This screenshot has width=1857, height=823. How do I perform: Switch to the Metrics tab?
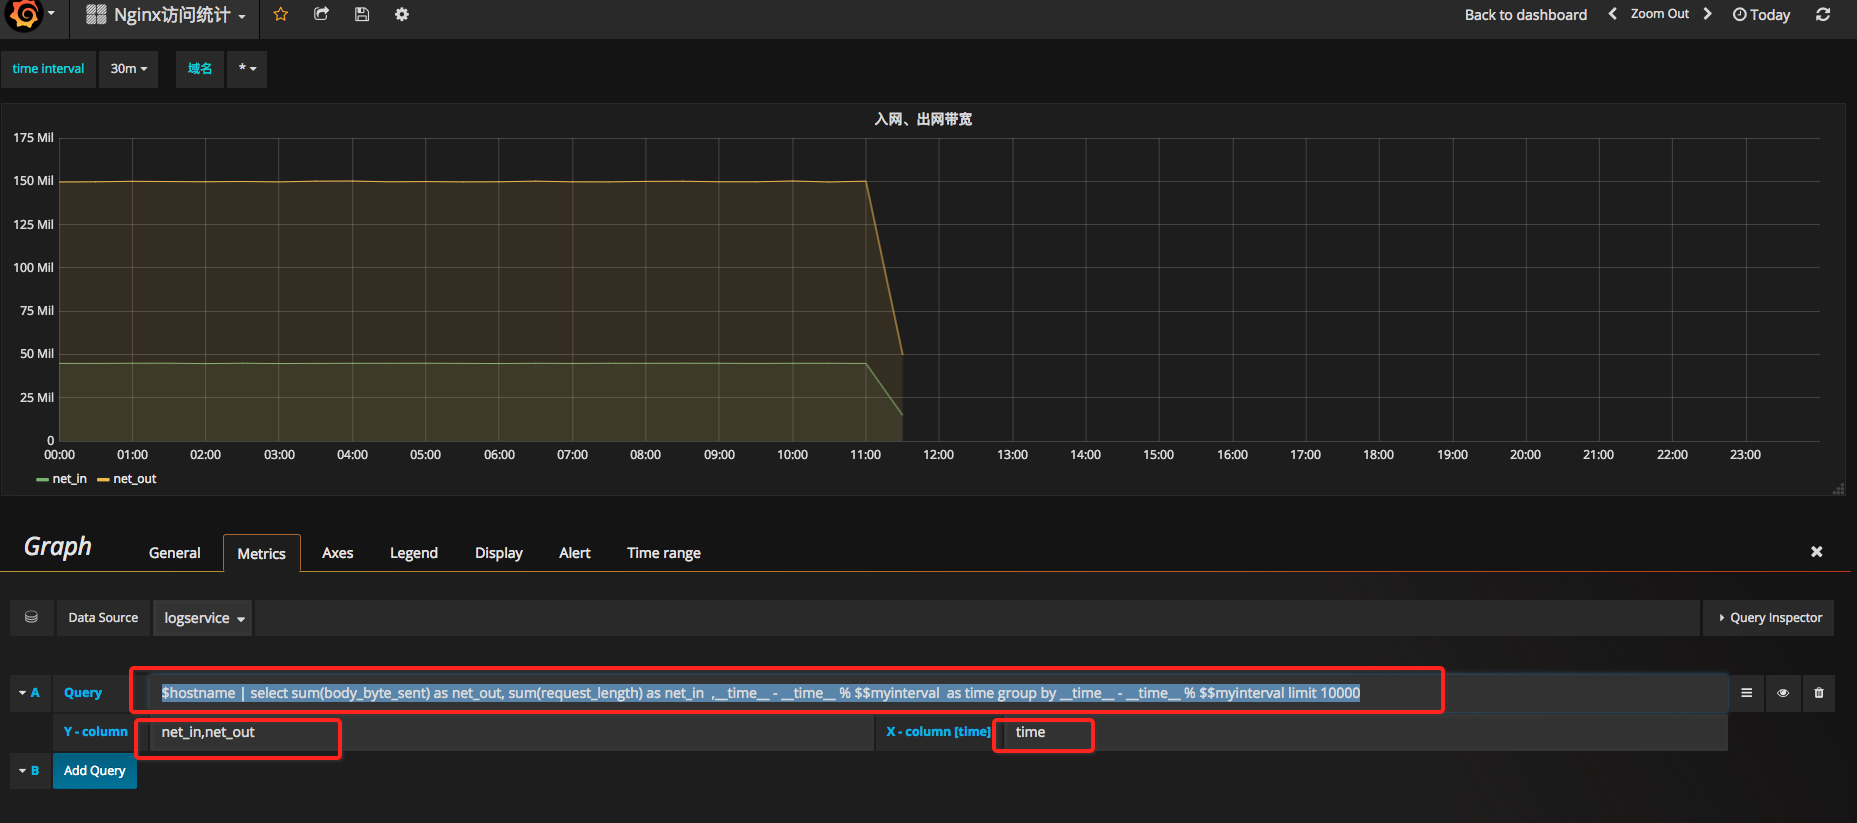(x=262, y=553)
